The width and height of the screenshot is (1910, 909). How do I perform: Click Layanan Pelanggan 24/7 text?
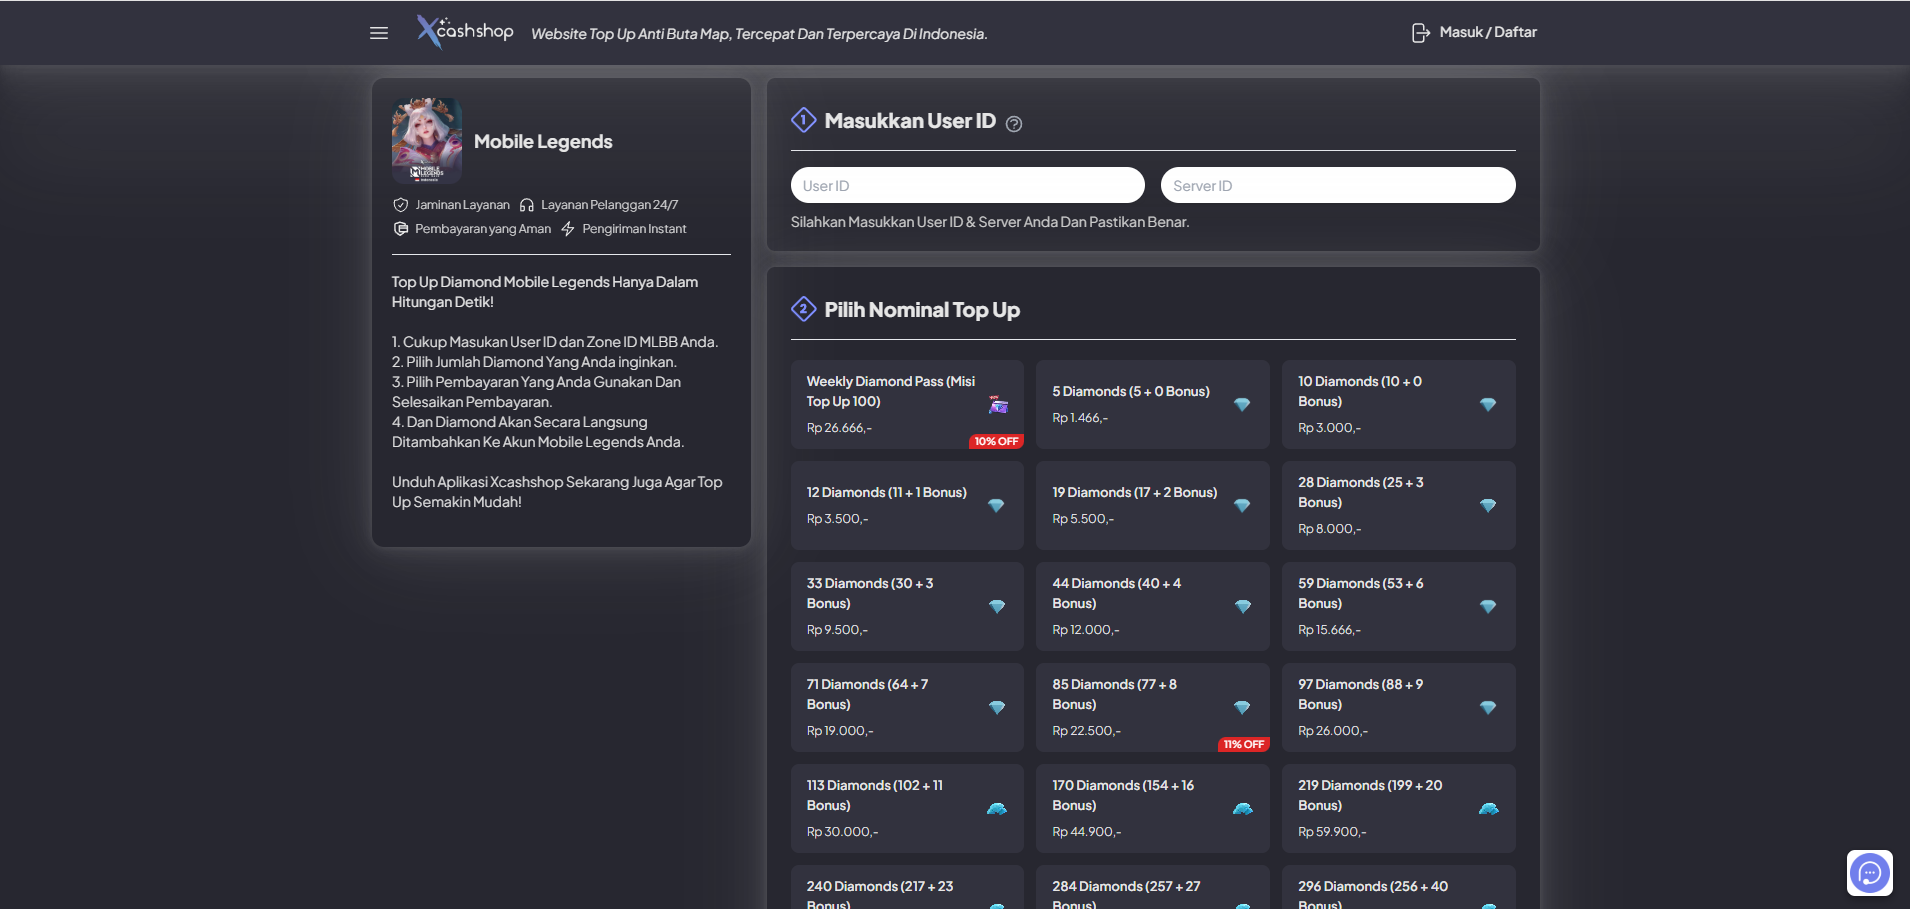click(609, 205)
